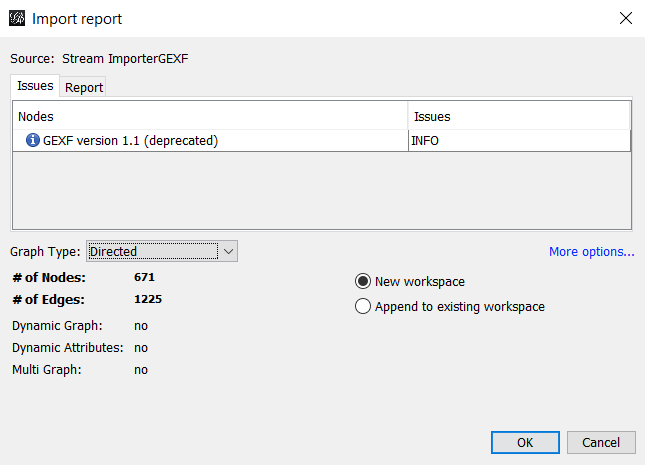Open the Graph Type dropdown

162,252
